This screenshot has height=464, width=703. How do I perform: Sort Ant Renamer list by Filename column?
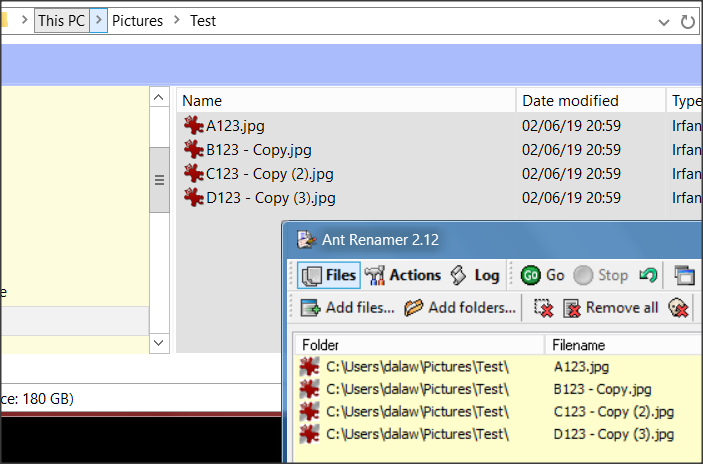[624, 345]
